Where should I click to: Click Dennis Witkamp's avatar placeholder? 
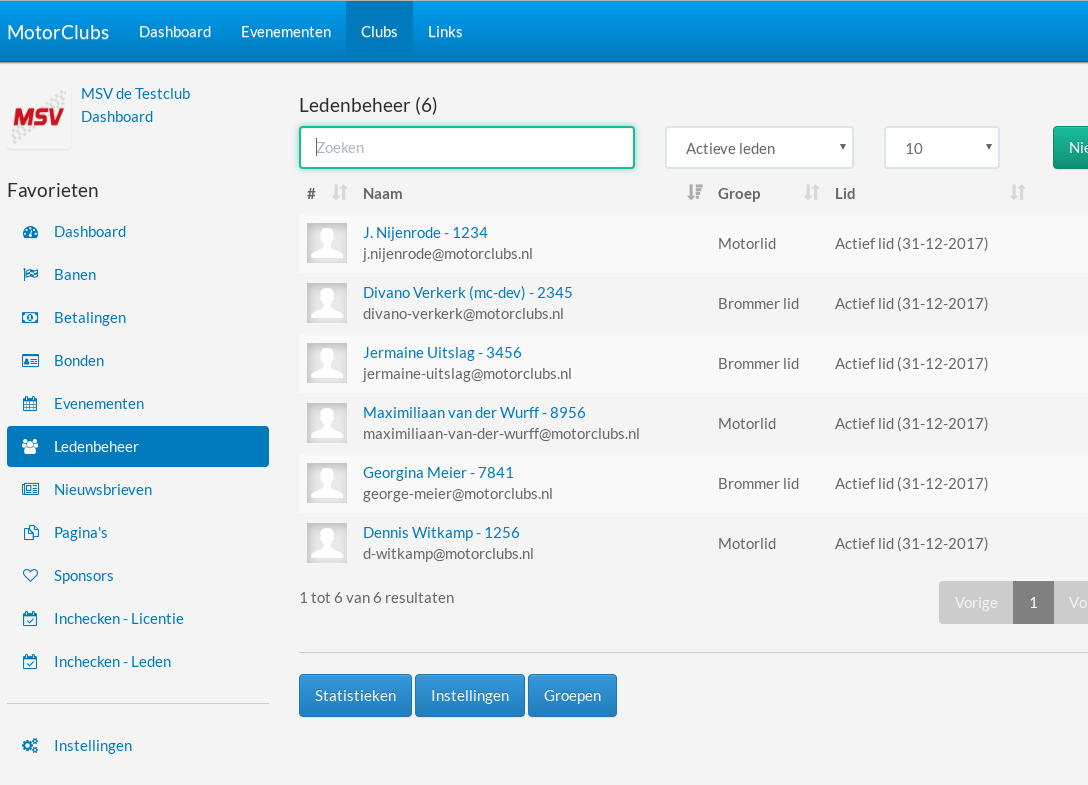tap(327, 543)
